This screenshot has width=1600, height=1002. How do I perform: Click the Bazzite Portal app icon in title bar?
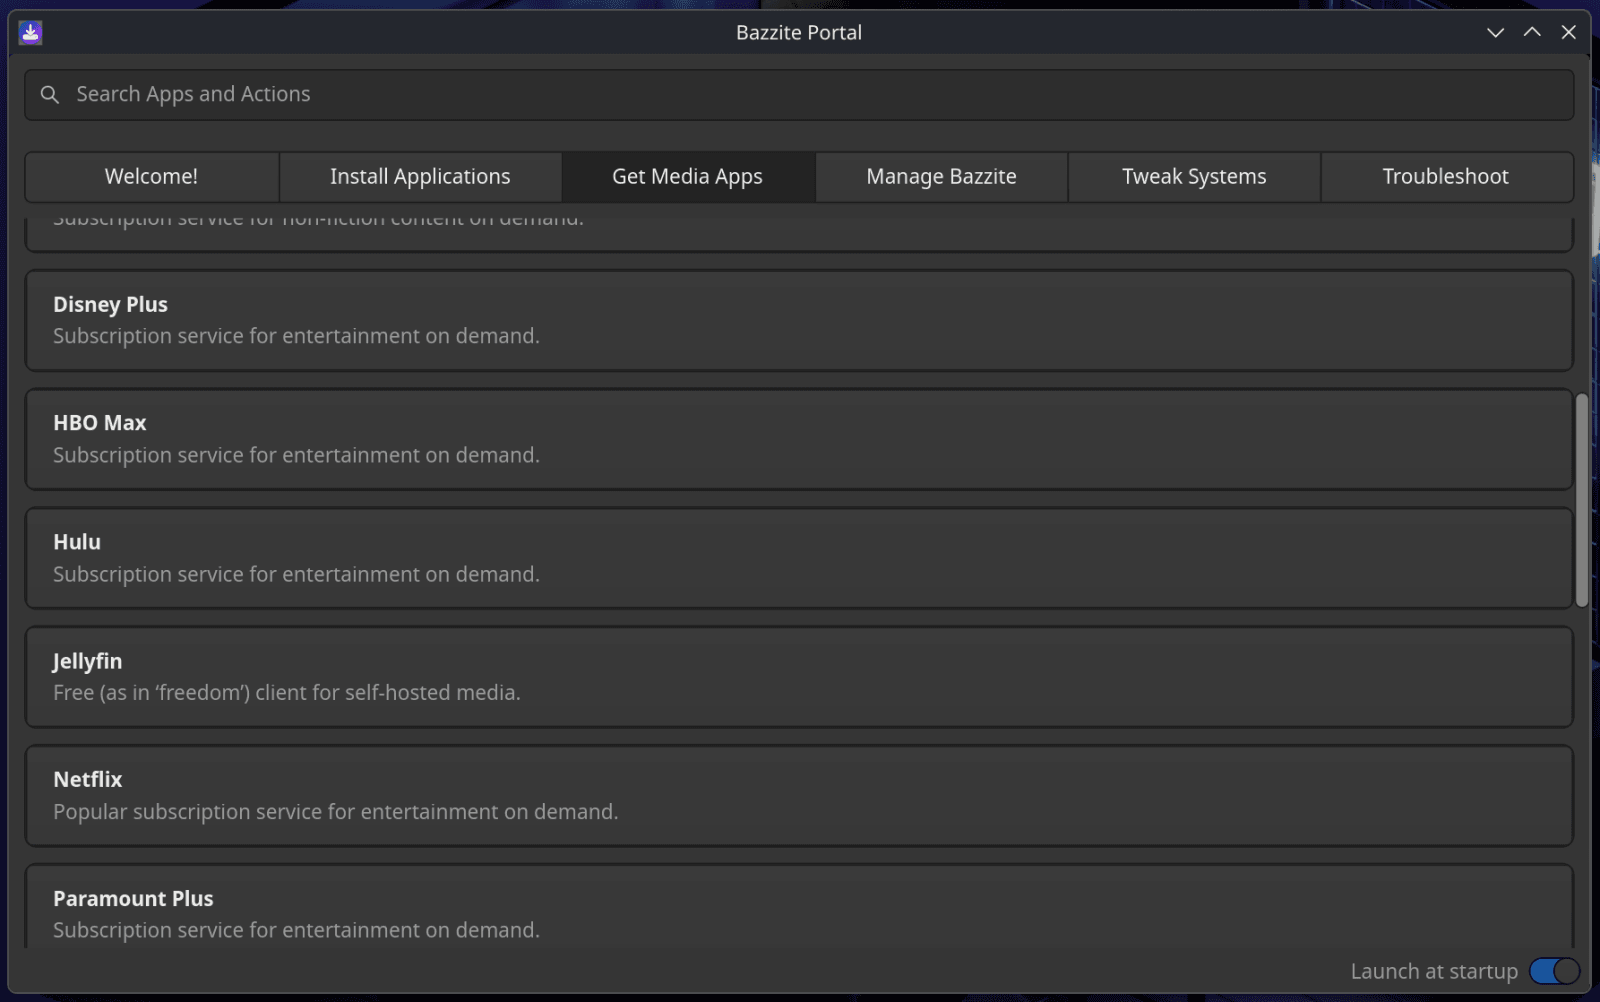tap(30, 32)
